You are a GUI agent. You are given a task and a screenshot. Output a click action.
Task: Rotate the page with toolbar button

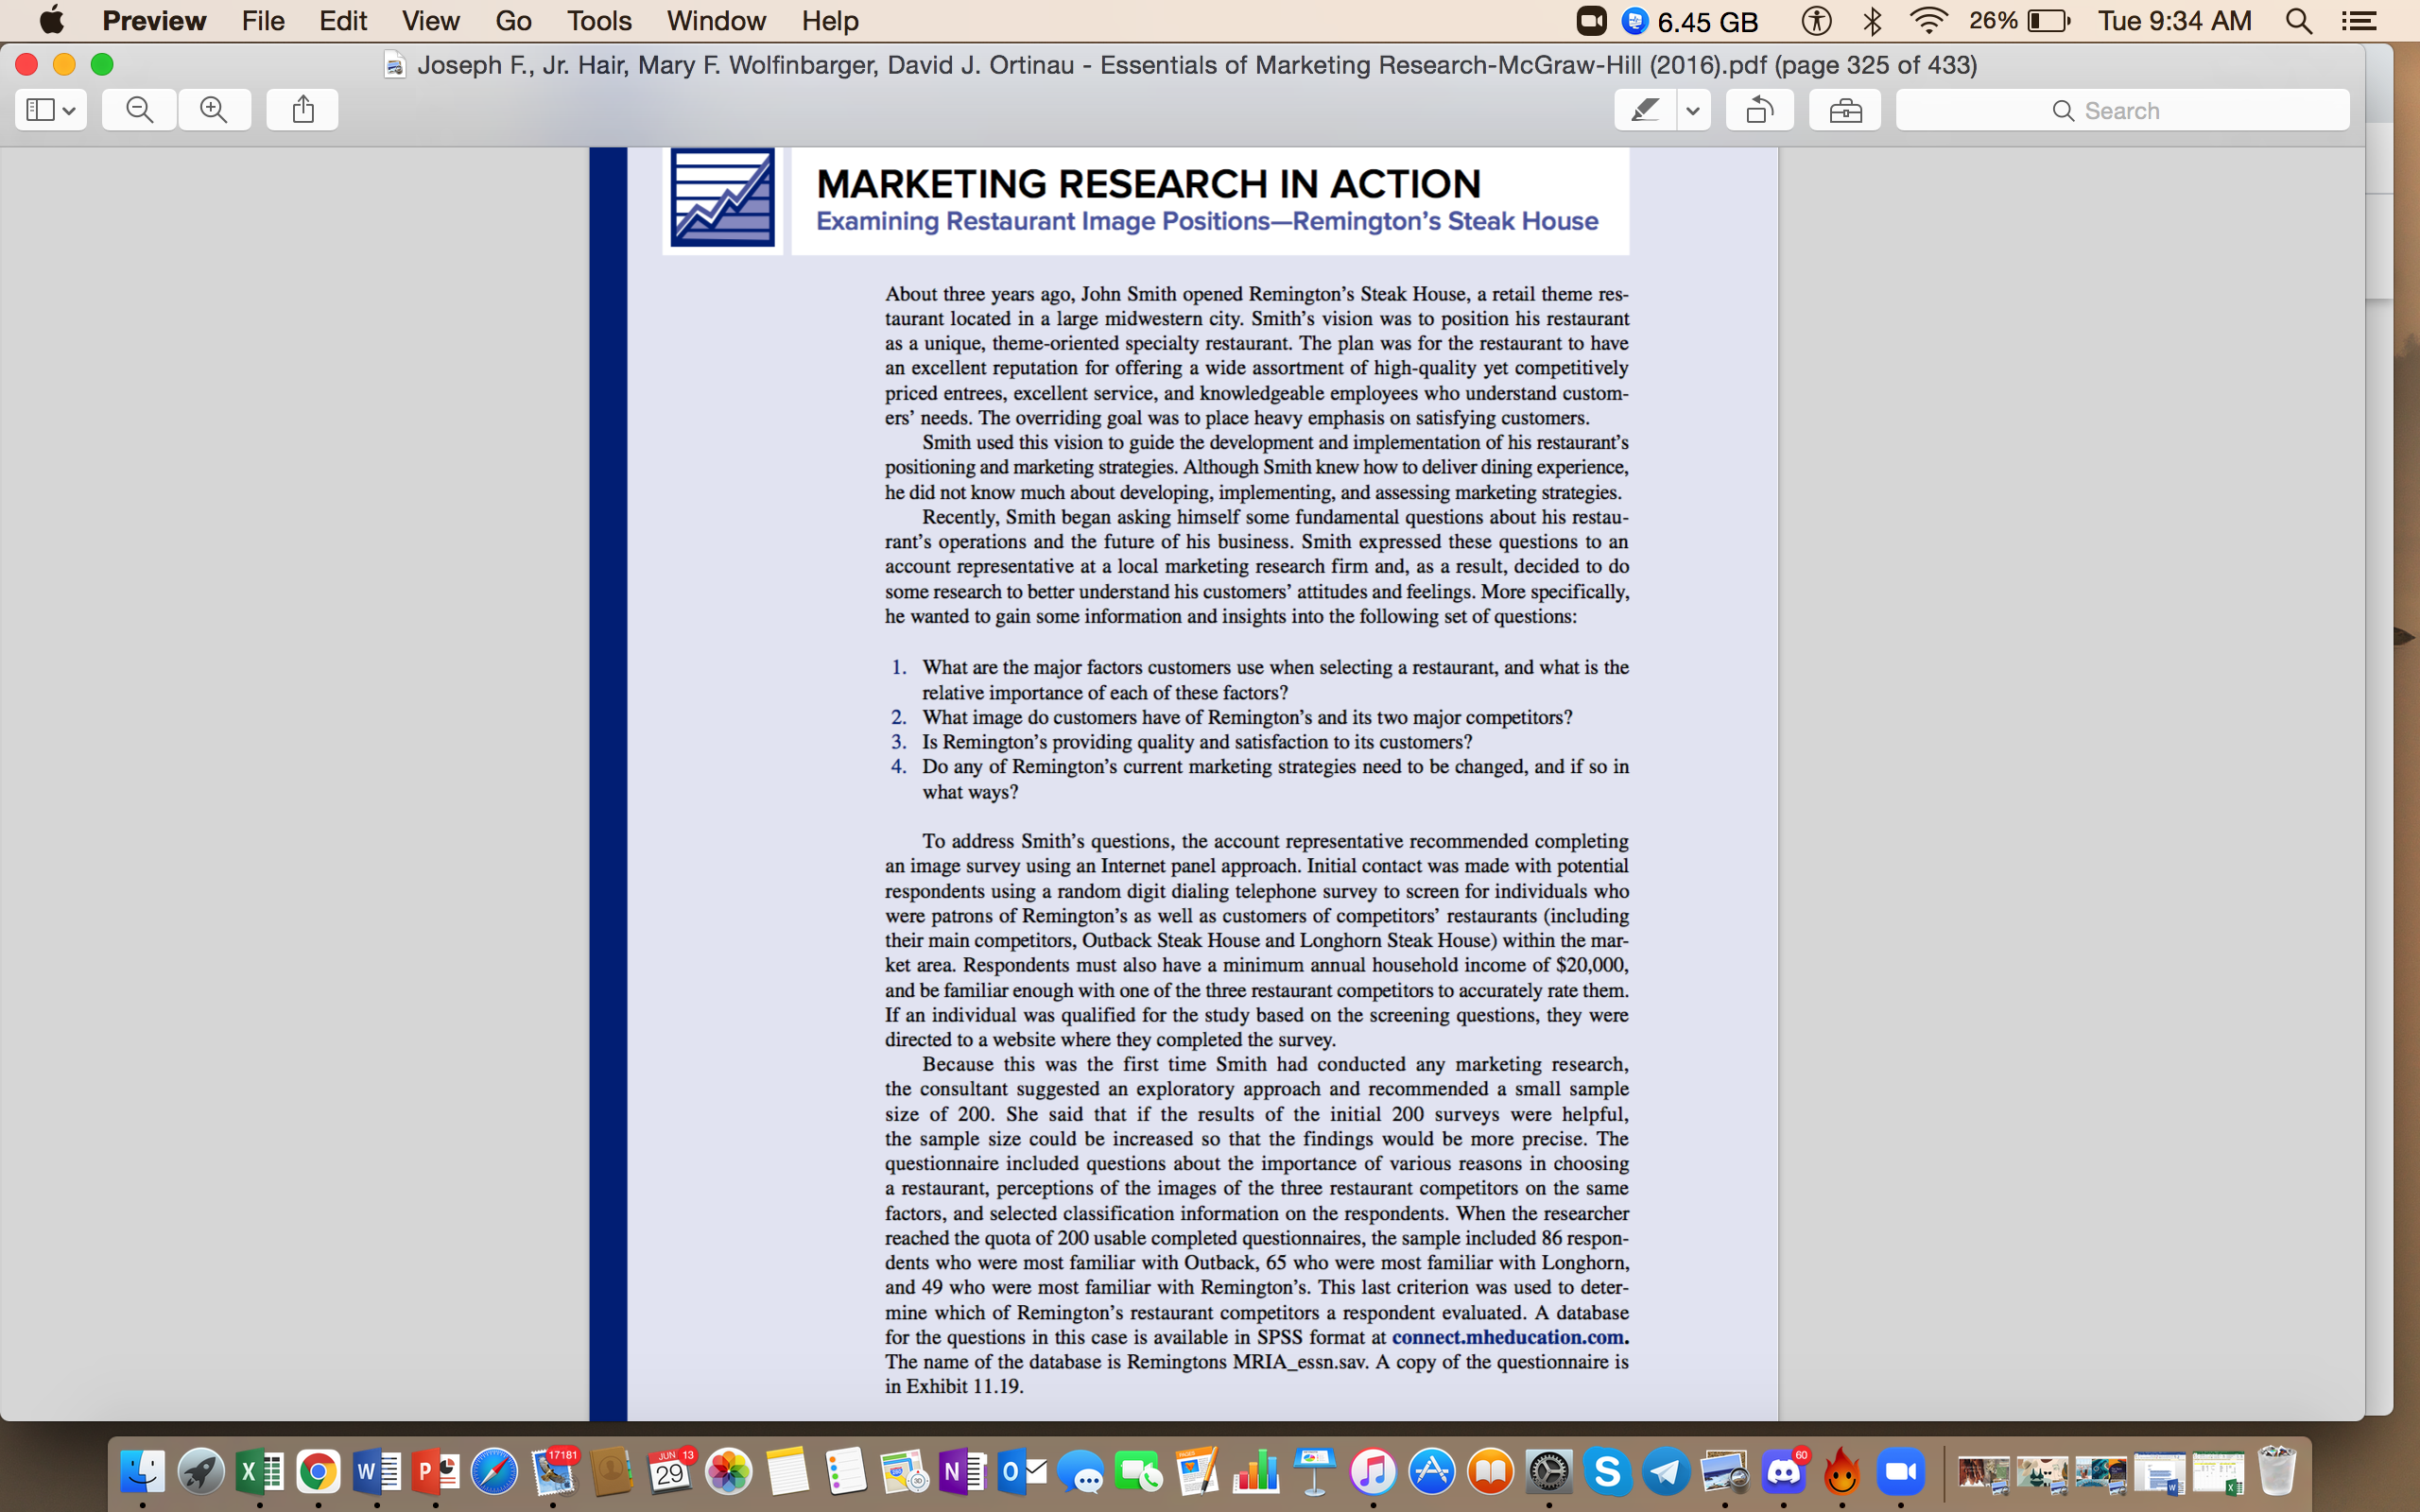click(x=1760, y=110)
